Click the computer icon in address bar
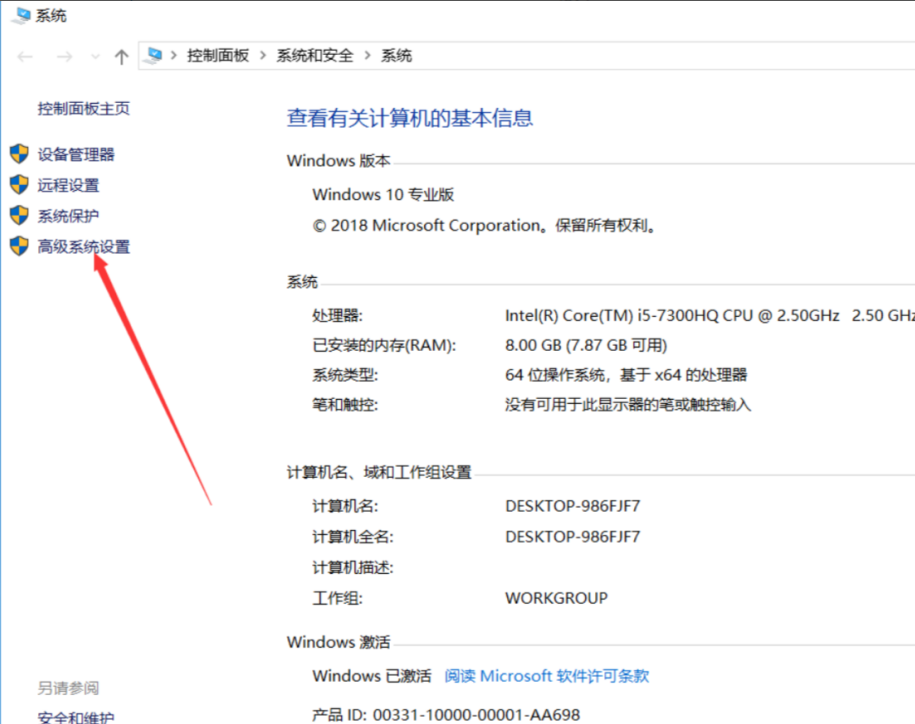 [154, 56]
